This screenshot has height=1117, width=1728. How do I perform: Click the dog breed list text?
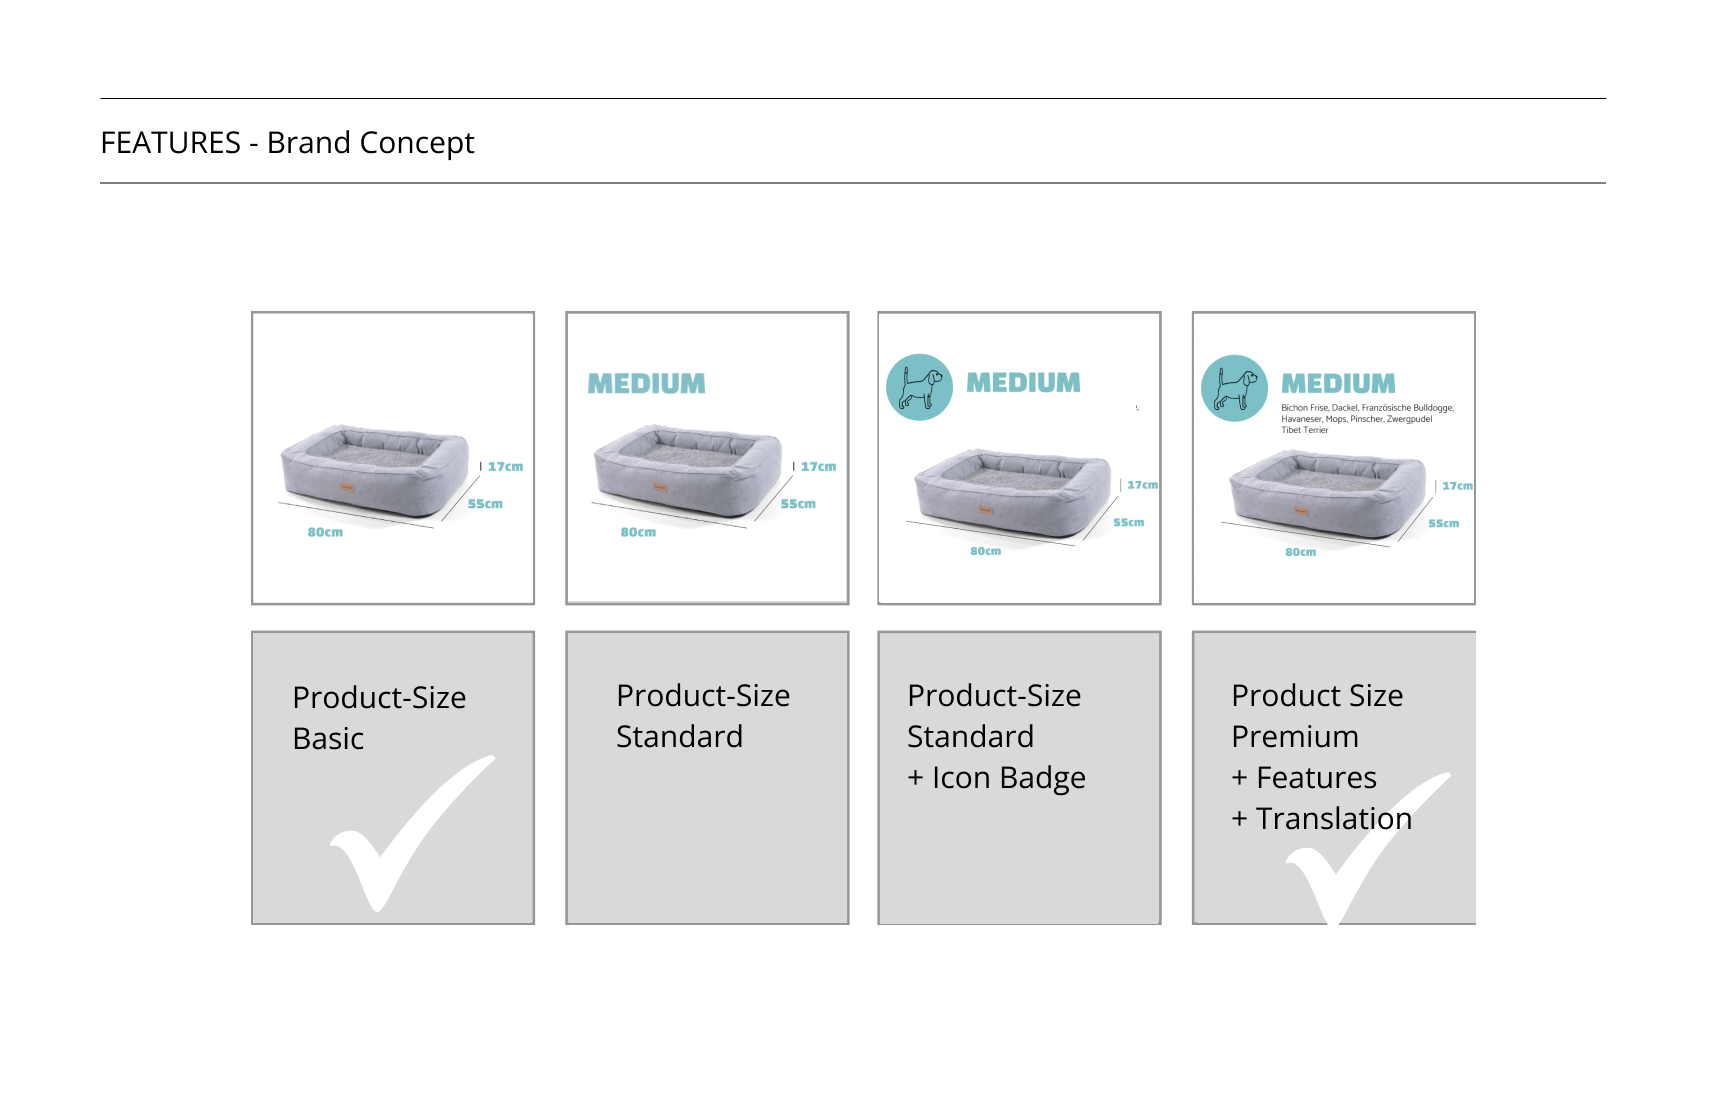click(x=1366, y=419)
